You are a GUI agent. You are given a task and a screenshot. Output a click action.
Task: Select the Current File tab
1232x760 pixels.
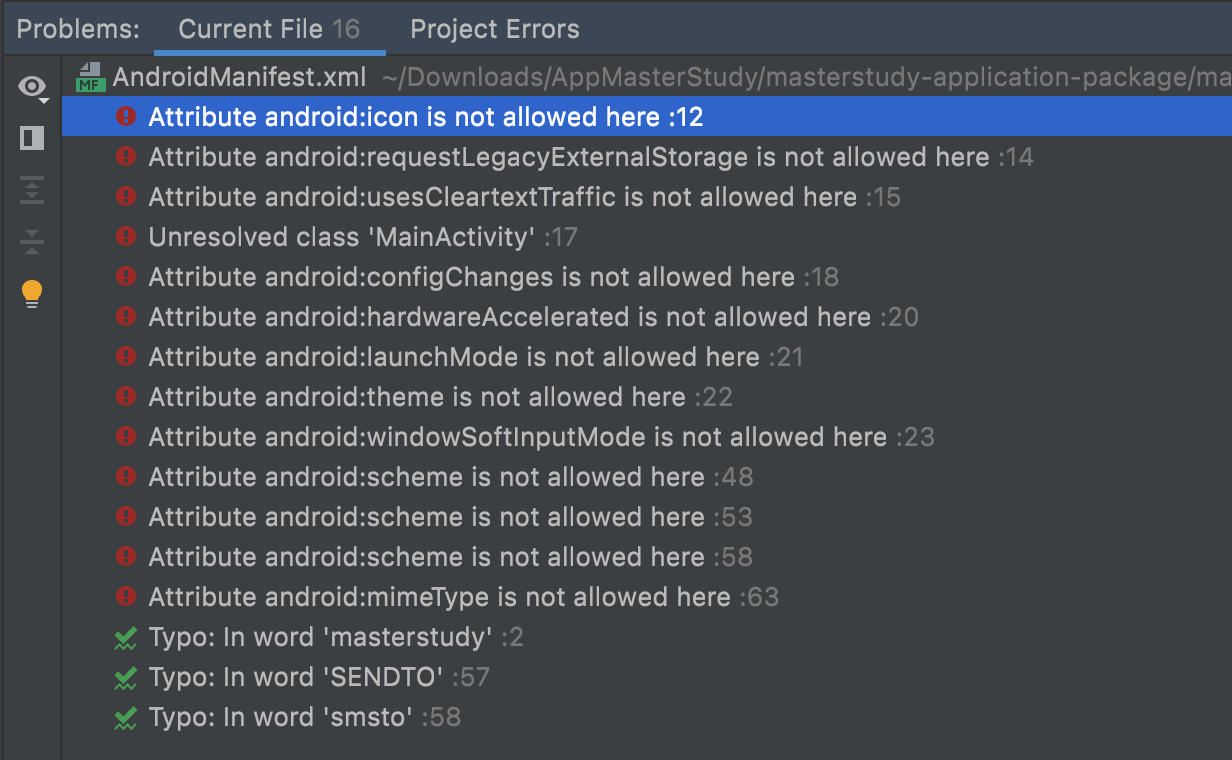(269, 29)
